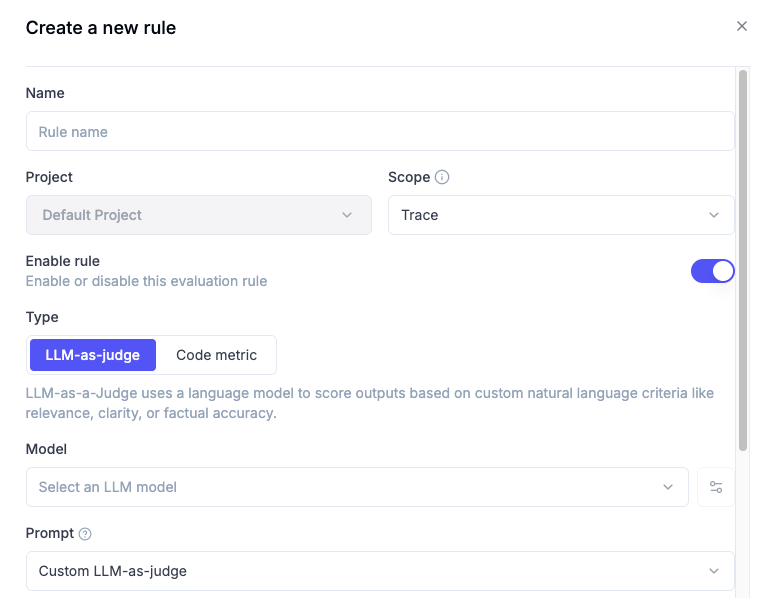This screenshot has width=772, height=598.
Task: Click the Scope info icon
Action: pos(443,177)
